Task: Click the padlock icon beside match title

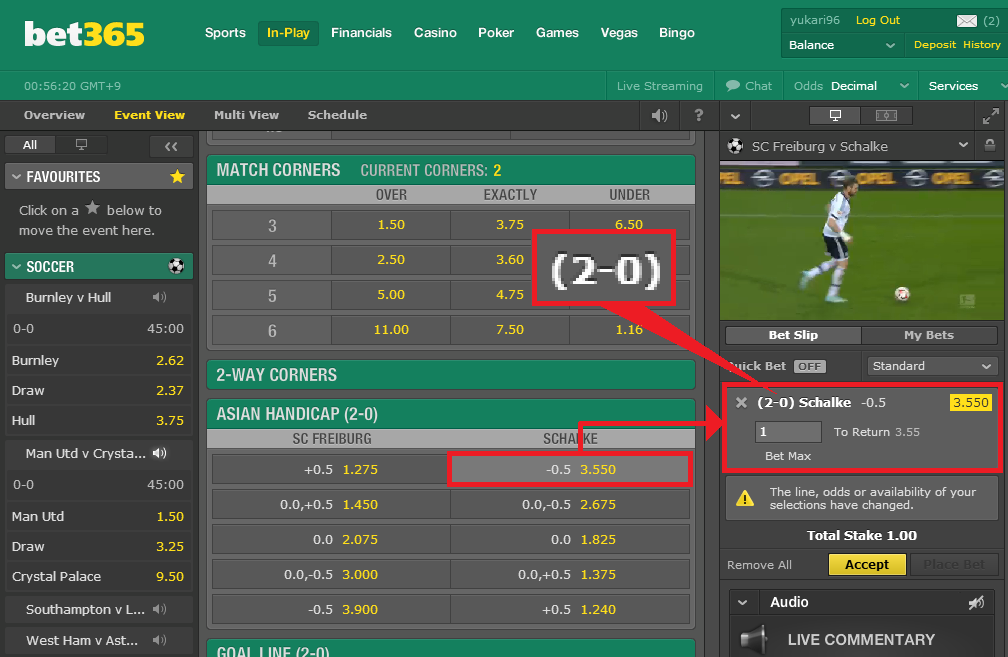Action: pyautogui.click(x=990, y=145)
